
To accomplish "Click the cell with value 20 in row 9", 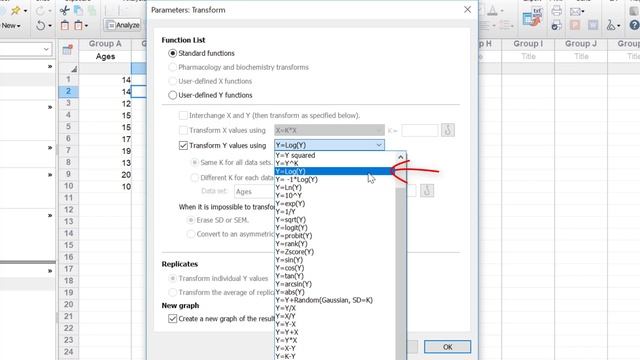I will click(105, 175).
